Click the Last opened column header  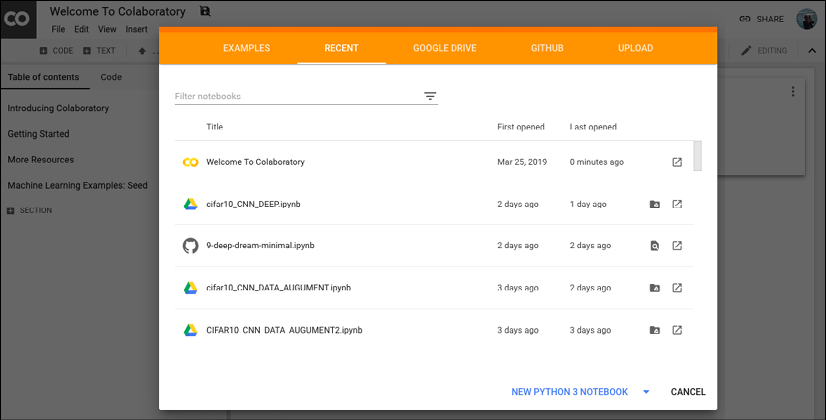[593, 126]
